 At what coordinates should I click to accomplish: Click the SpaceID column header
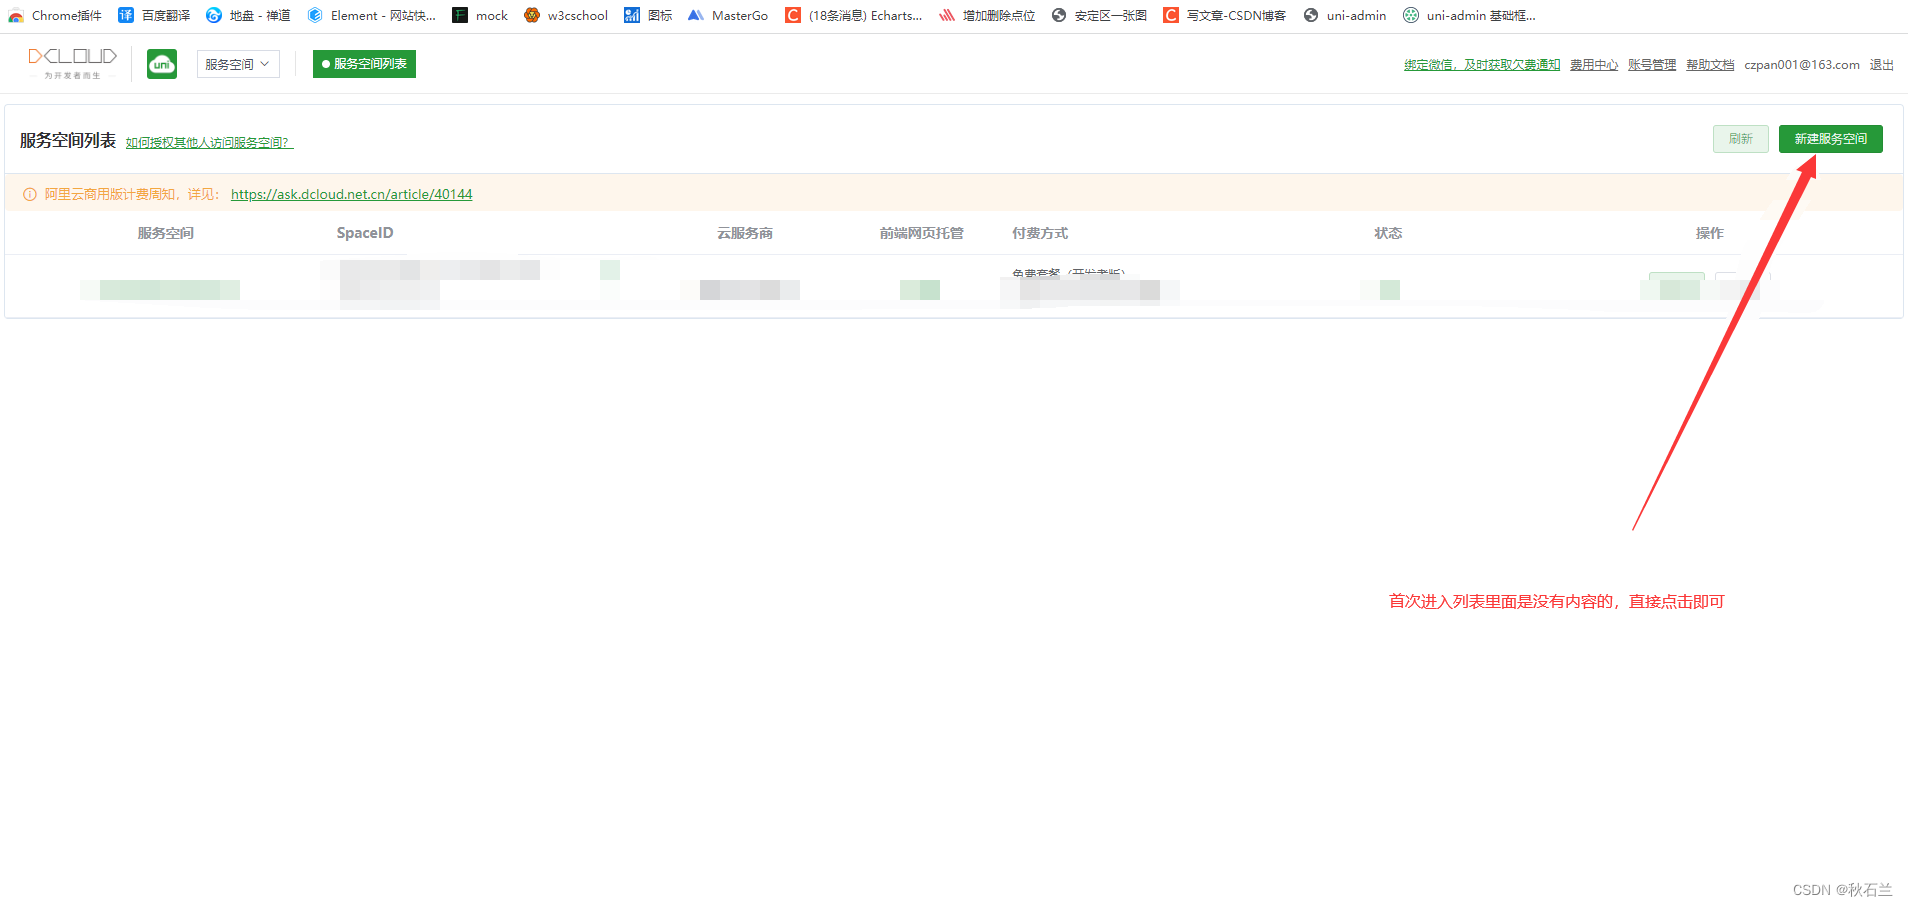click(x=365, y=233)
